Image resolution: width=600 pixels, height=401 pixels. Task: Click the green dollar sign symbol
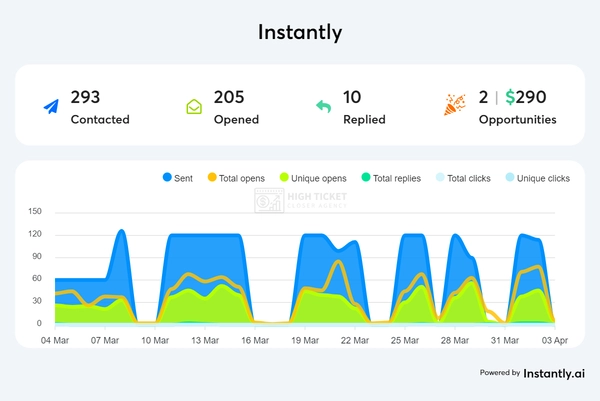click(x=511, y=98)
